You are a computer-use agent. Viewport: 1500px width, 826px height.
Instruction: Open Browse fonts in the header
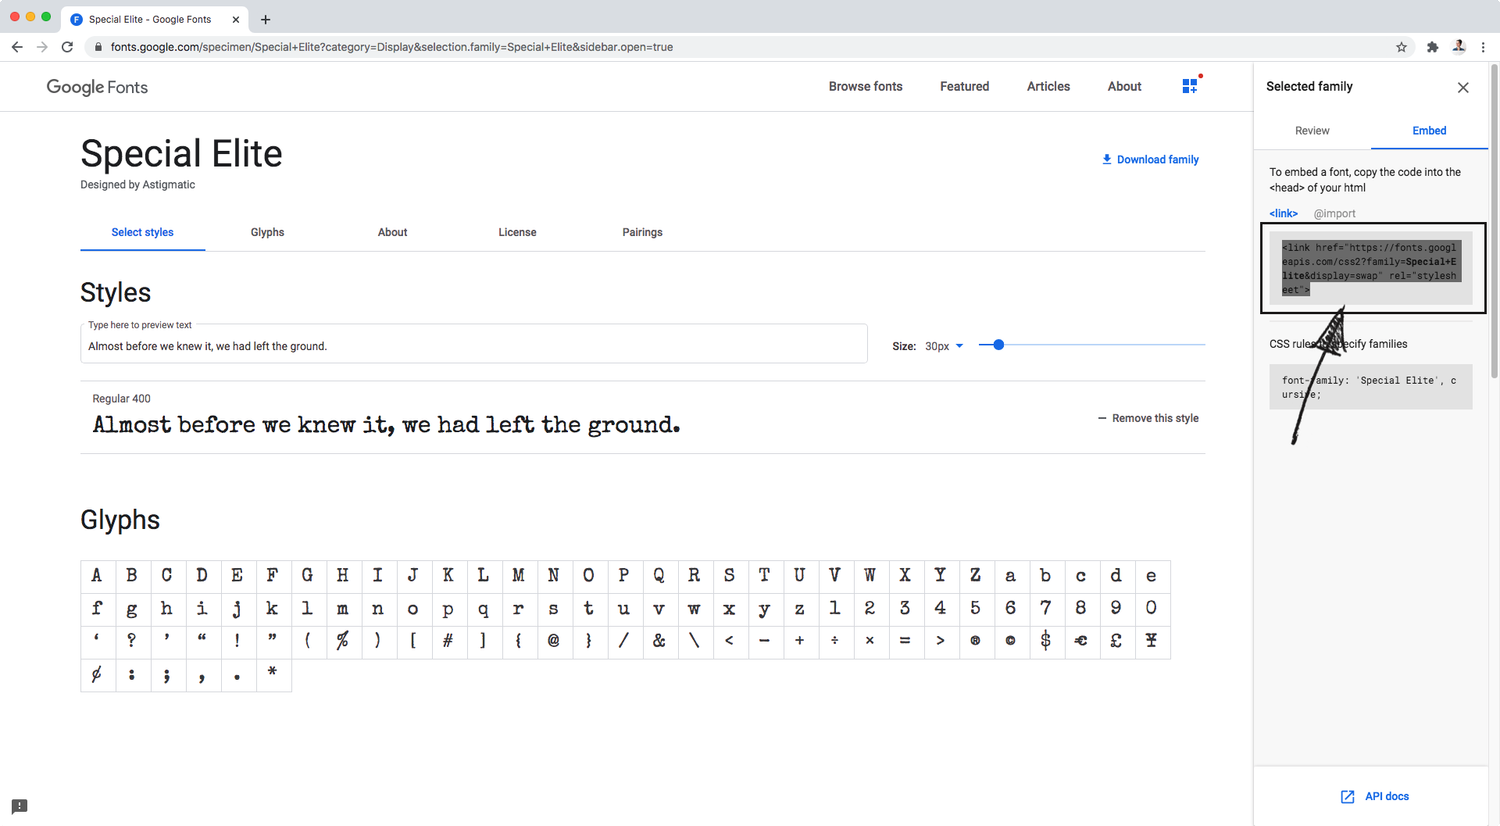865,86
